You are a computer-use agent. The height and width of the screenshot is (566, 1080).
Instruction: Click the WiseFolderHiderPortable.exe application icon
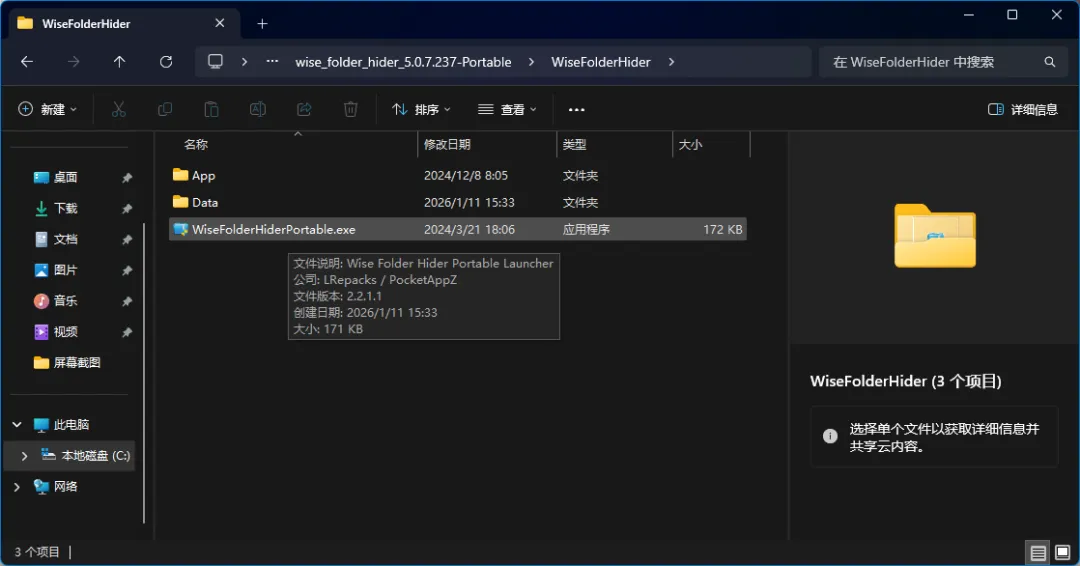(180, 229)
